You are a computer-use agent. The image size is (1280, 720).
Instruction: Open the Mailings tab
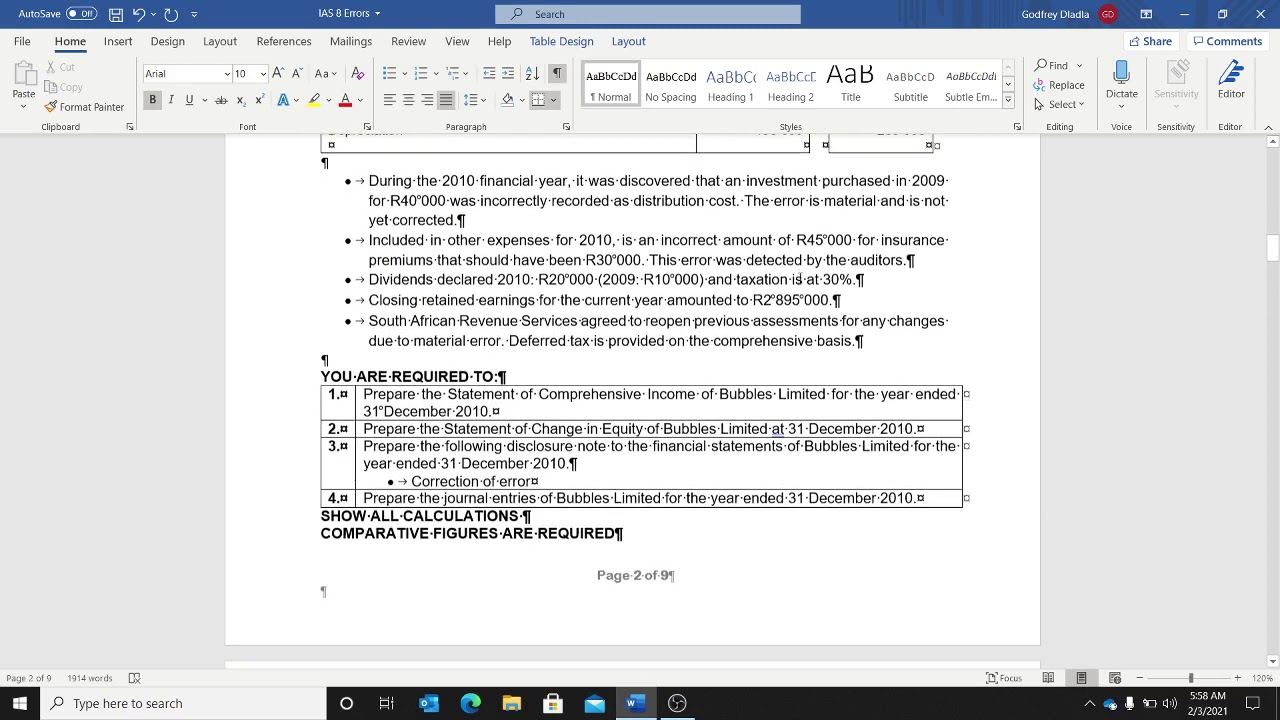point(351,41)
